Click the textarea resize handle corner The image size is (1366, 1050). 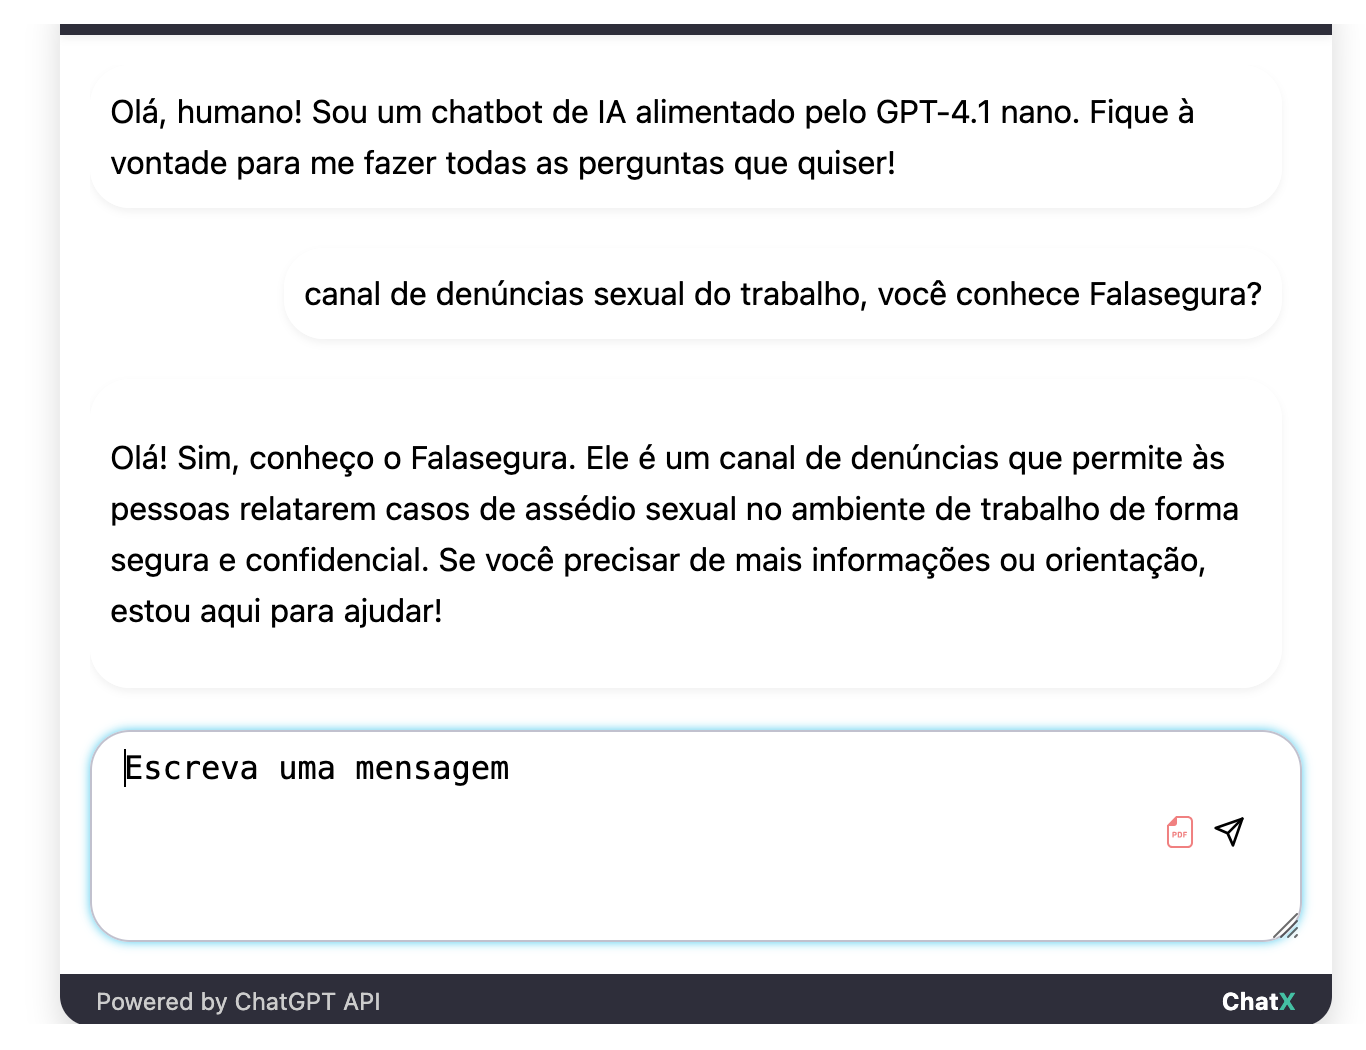pyautogui.click(x=1286, y=926)
